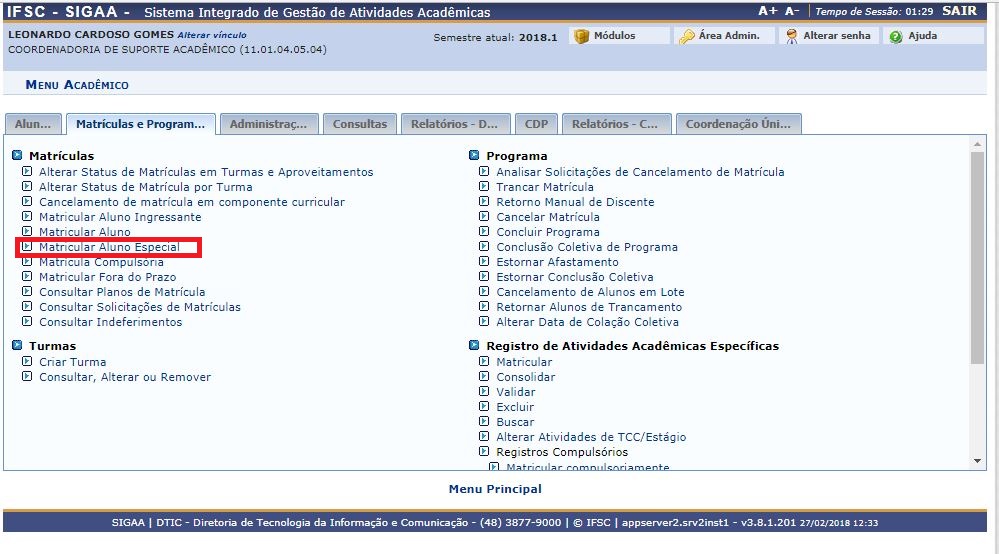Open the CDP tab

click(536, 124)
